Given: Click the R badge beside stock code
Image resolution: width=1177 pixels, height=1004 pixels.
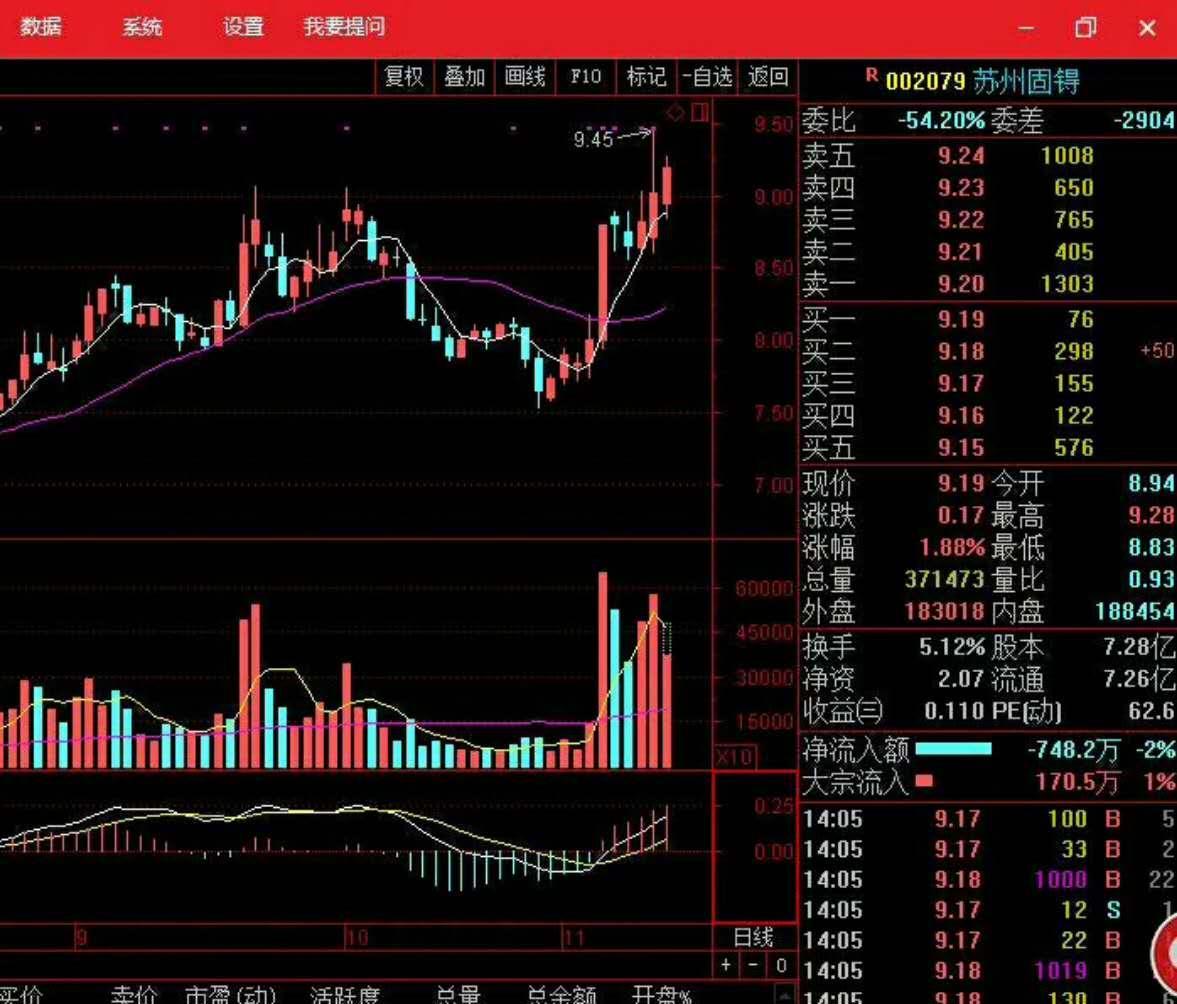Looking at the screenshot, I should [871, 74].
